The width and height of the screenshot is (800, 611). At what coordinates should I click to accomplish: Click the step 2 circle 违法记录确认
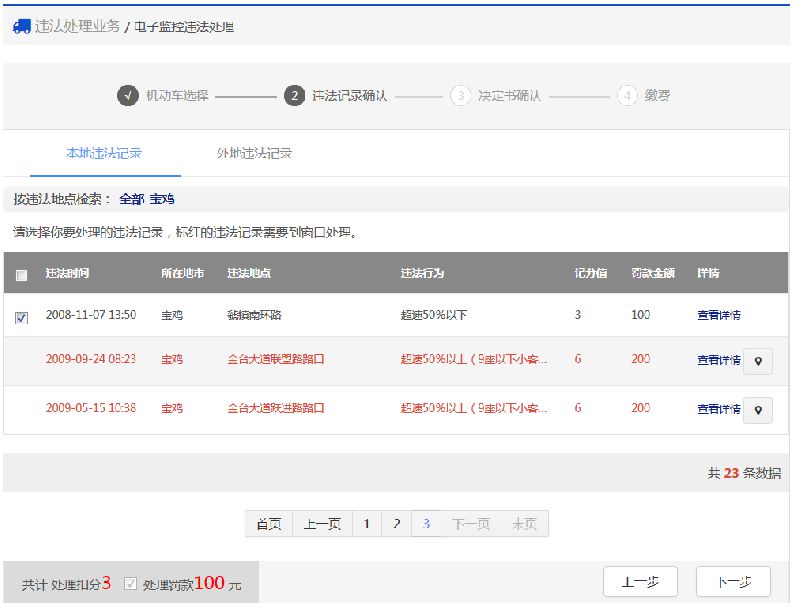point(294,96)
